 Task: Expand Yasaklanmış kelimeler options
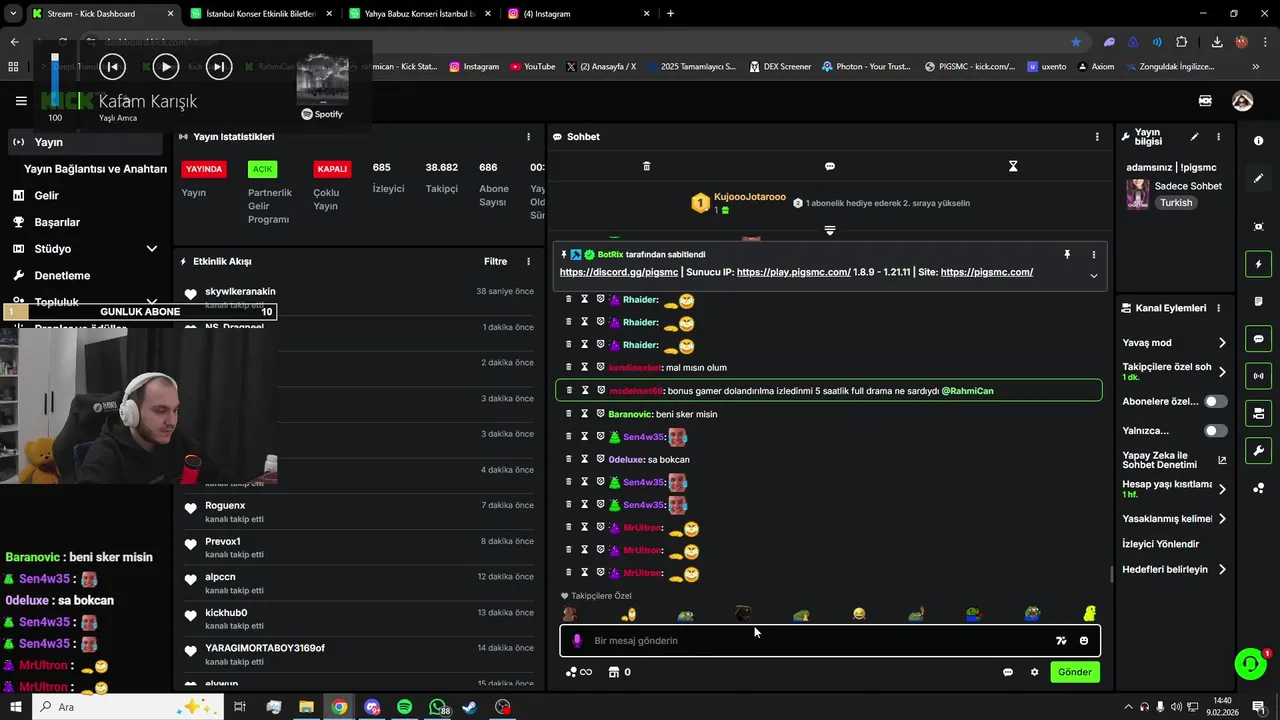click(1222, 519)
